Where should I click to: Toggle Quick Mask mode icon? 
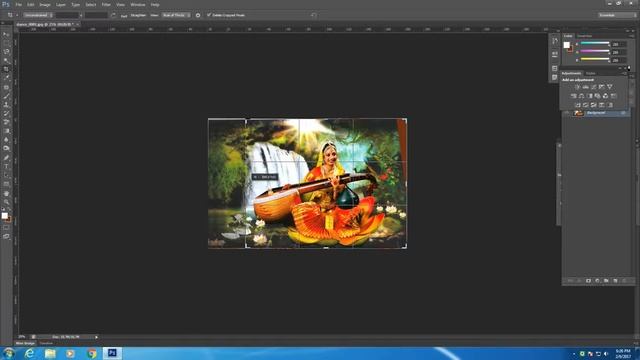pyautogui.click(x=6, y=228)
